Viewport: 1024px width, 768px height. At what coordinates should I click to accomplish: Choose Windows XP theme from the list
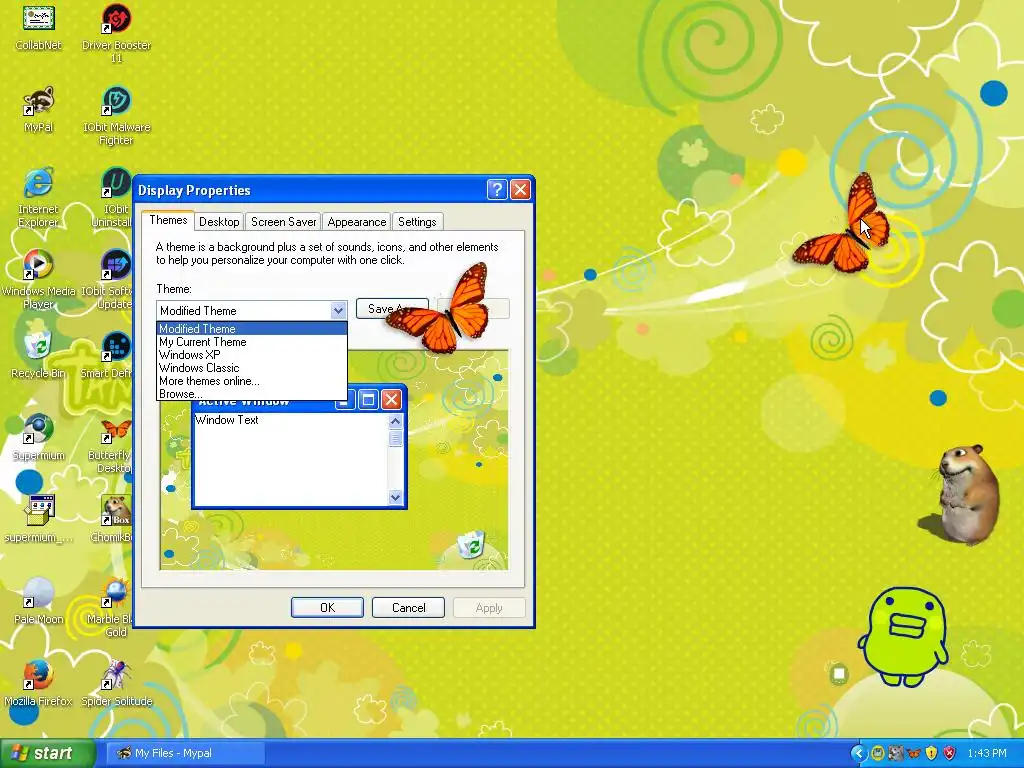click(251, 355)
